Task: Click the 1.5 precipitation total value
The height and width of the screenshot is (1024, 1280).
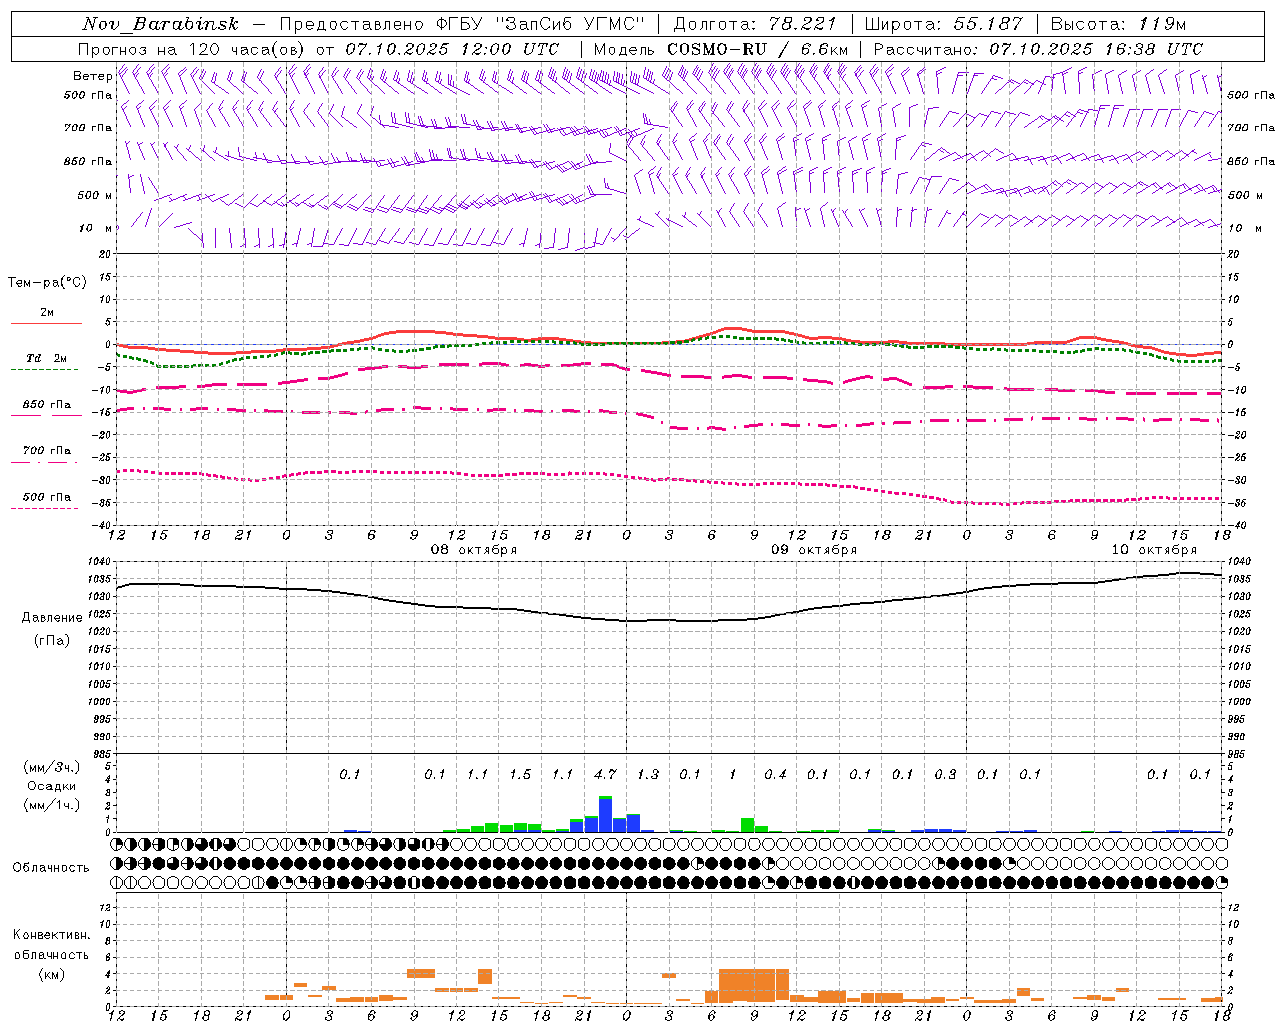Action: [520, 775]
